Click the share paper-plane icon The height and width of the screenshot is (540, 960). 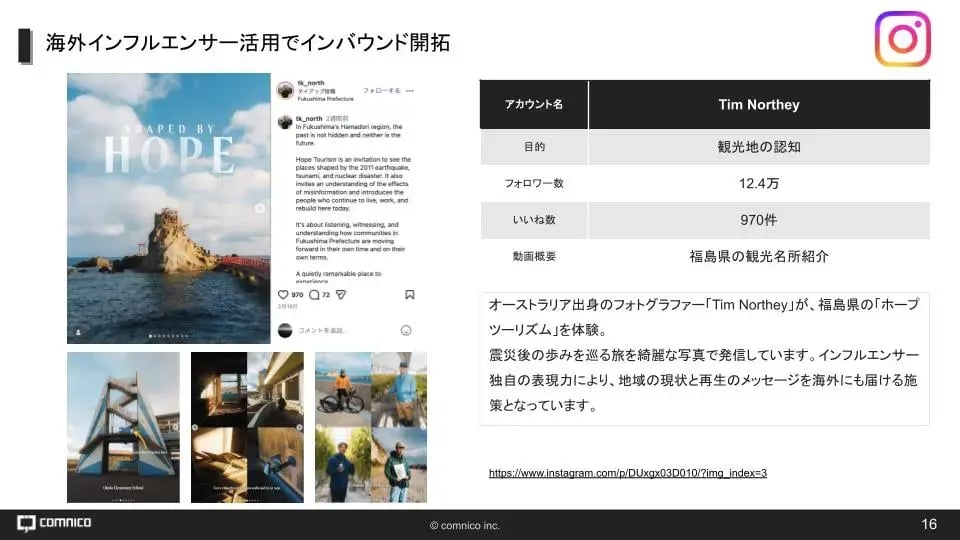(x=341, y=294)
